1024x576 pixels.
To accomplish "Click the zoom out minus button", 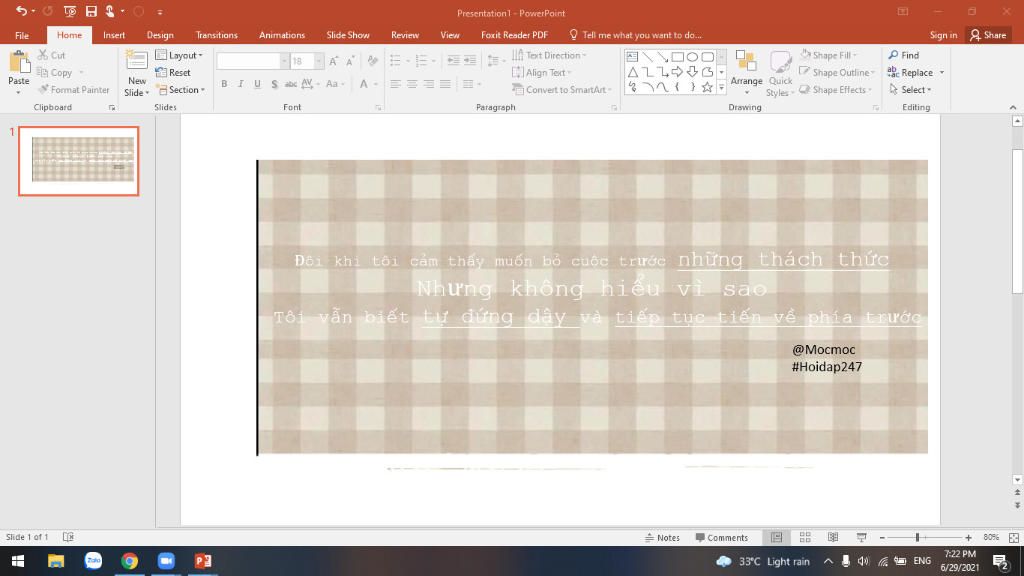I will tap(882, 537).
